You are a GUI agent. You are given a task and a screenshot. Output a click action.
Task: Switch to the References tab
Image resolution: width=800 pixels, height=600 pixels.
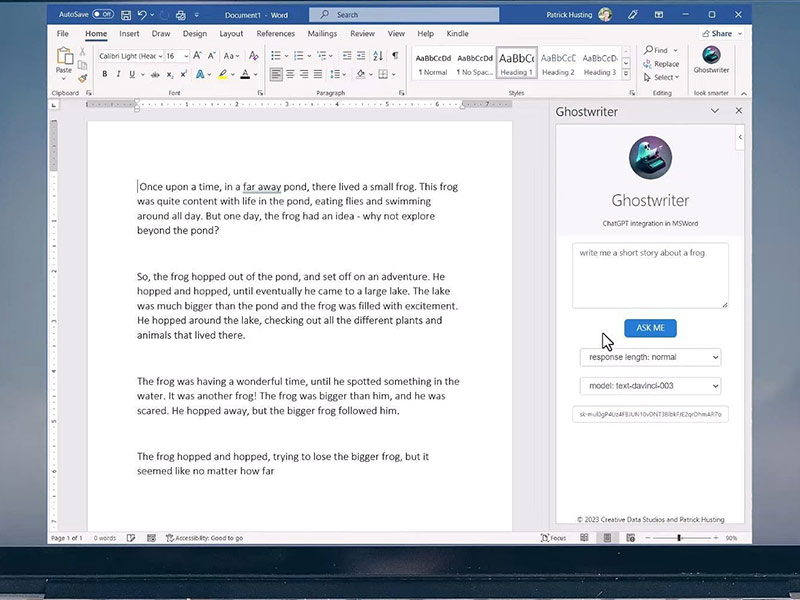click(275, 33)
